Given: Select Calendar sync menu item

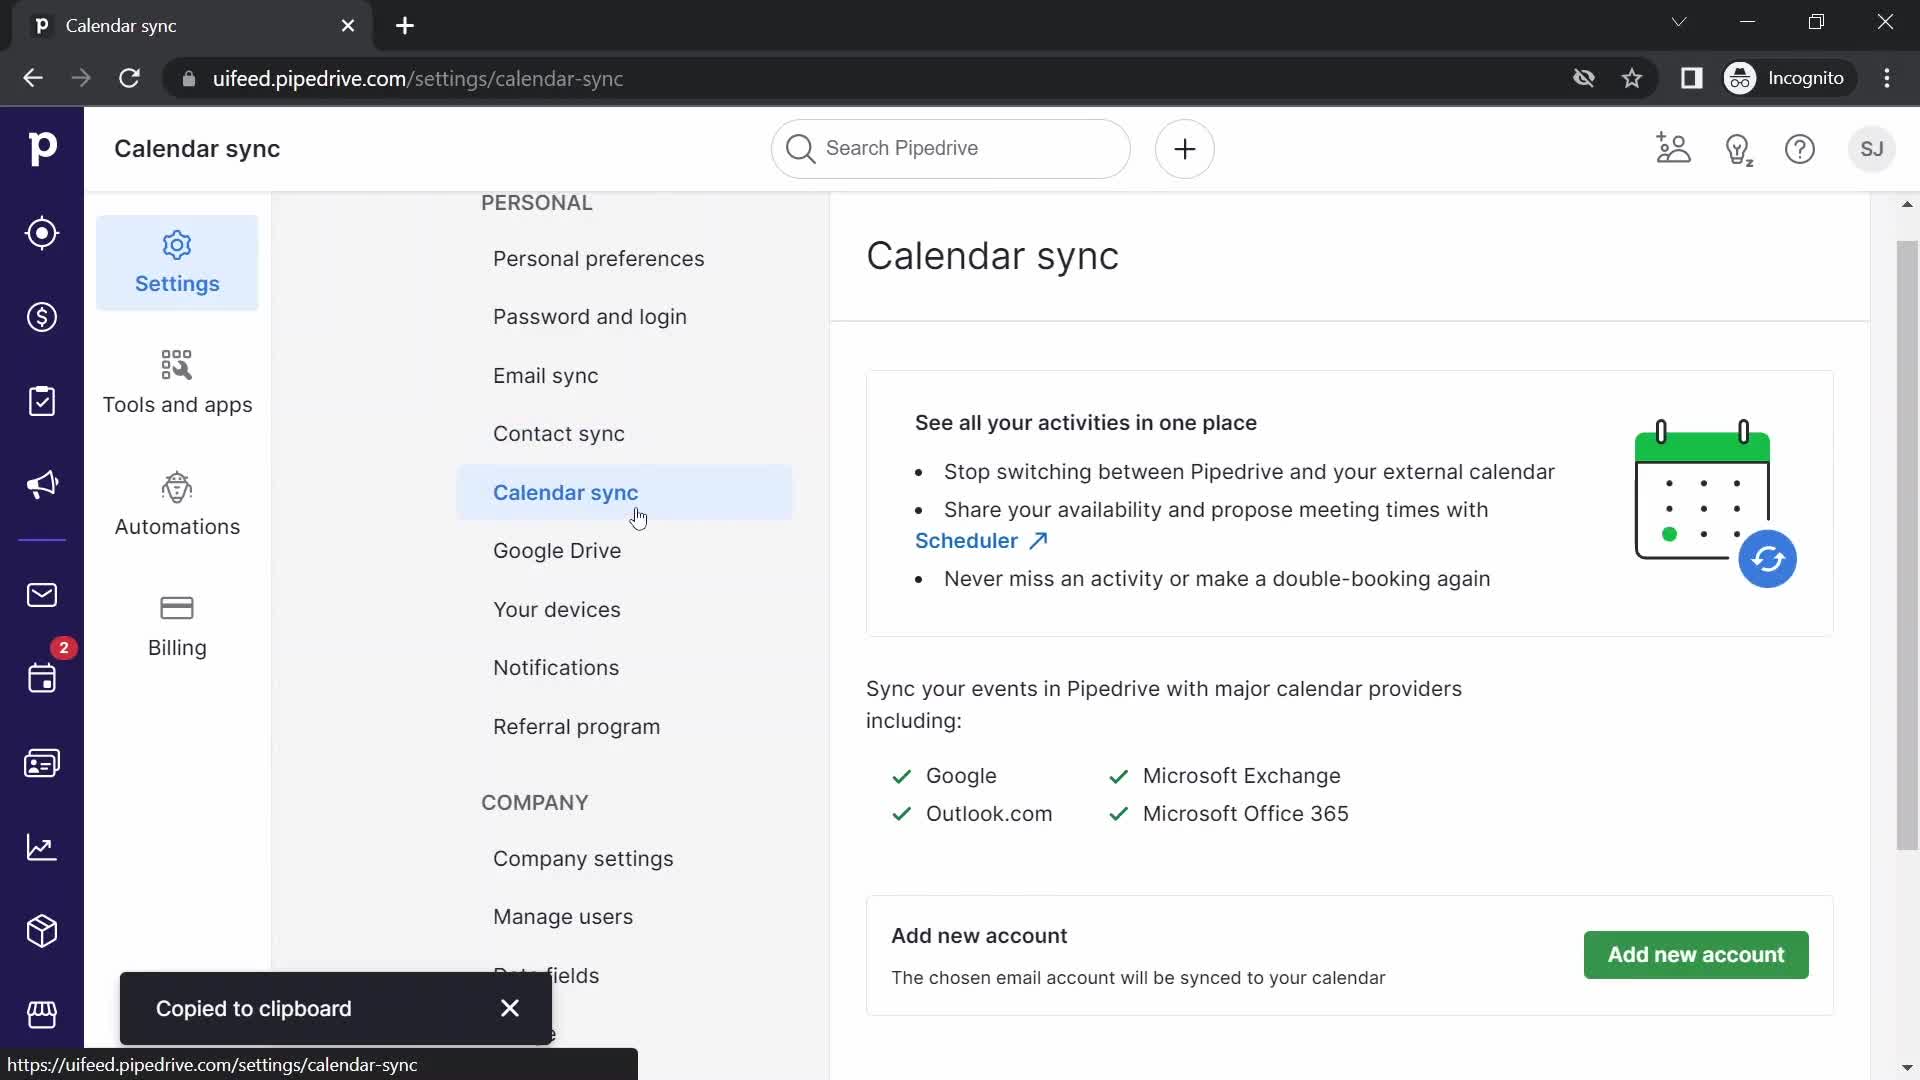Looking at the screenshot, I should coord(566,492).
